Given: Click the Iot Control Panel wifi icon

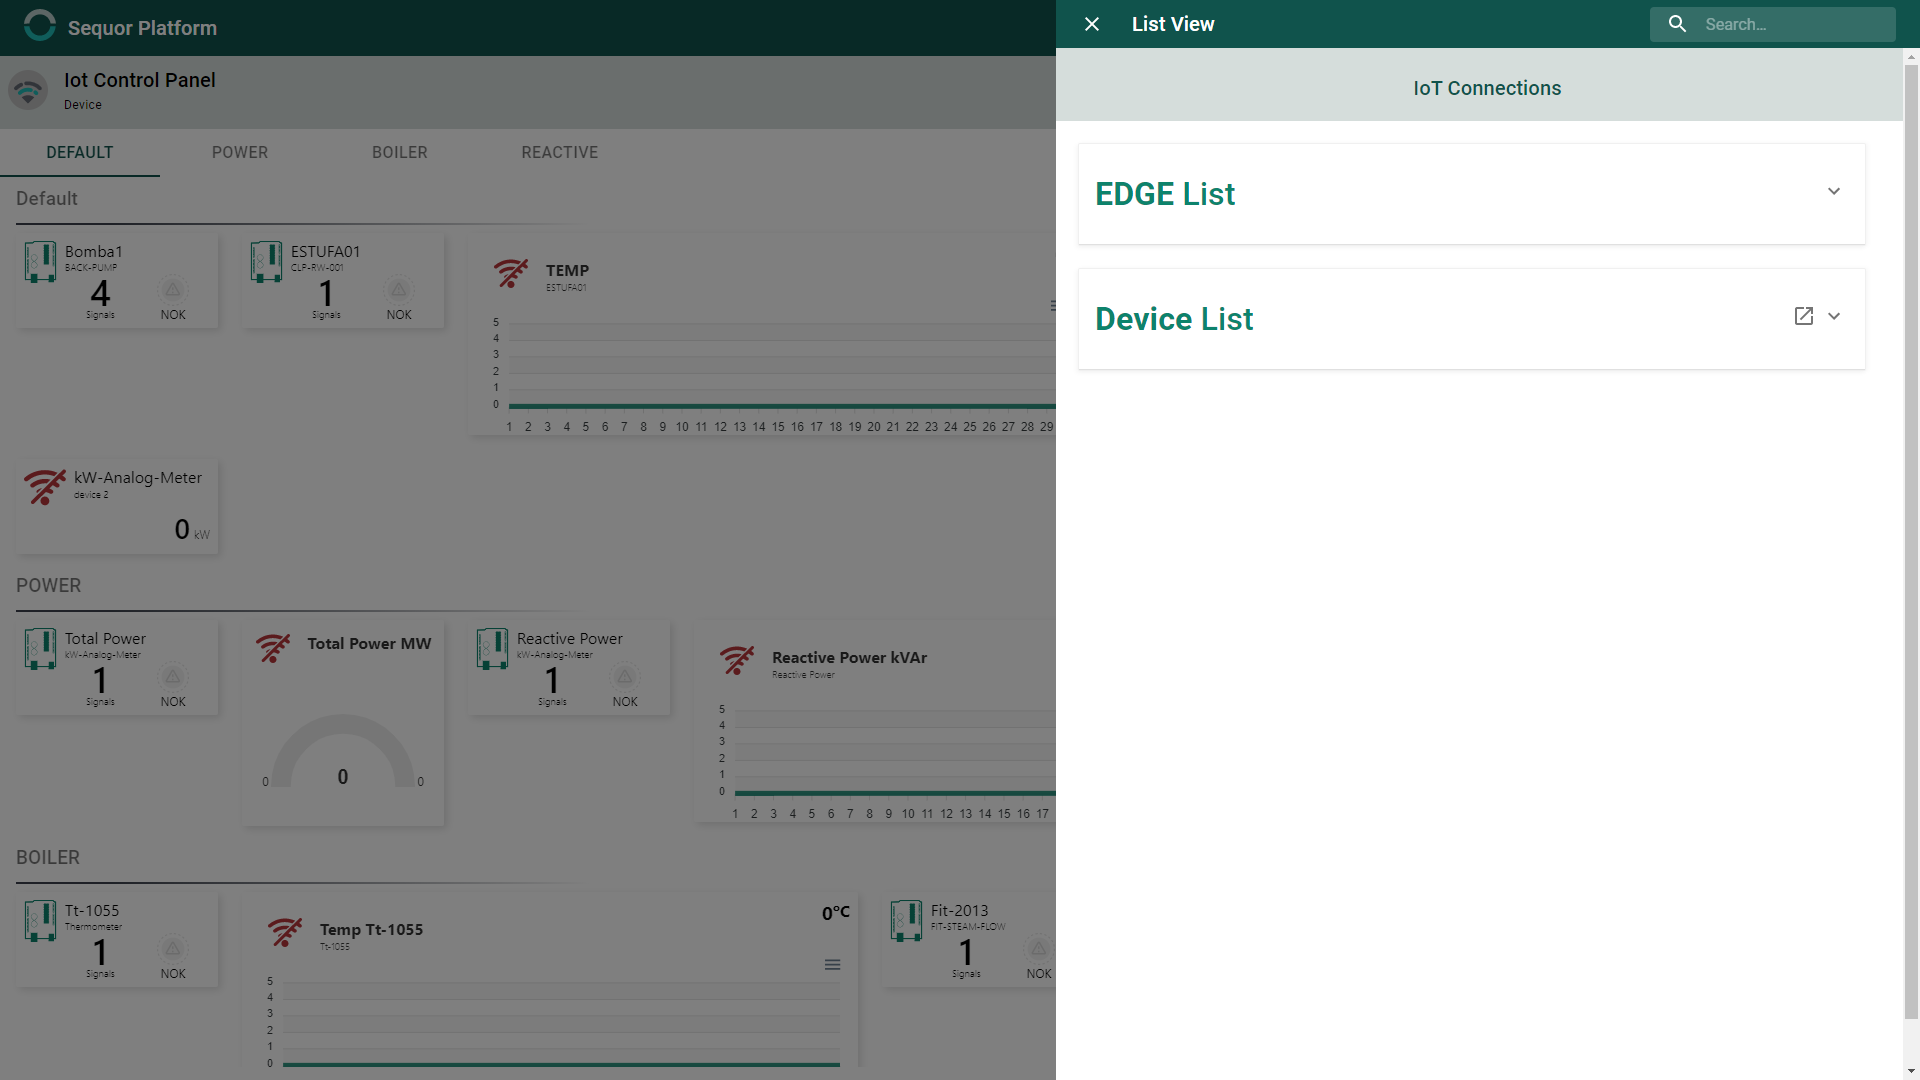Looking at the screenshot, I should pyautogui.click(x=28, y=91).
